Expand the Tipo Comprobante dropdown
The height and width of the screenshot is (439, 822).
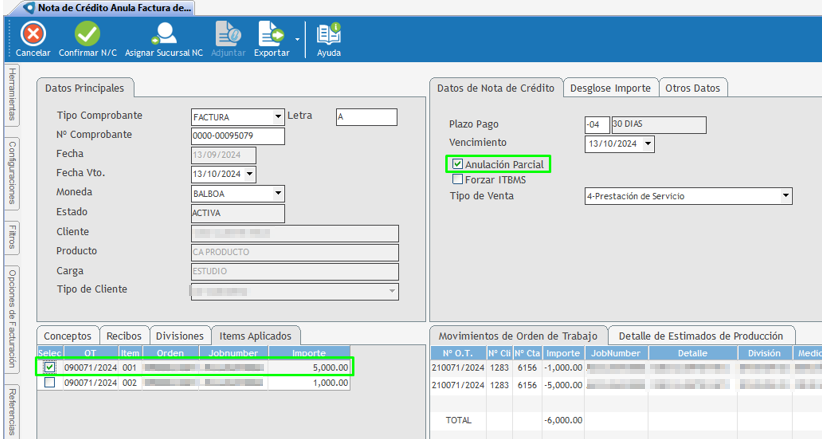pyautogui.click(x=277, y=117)
